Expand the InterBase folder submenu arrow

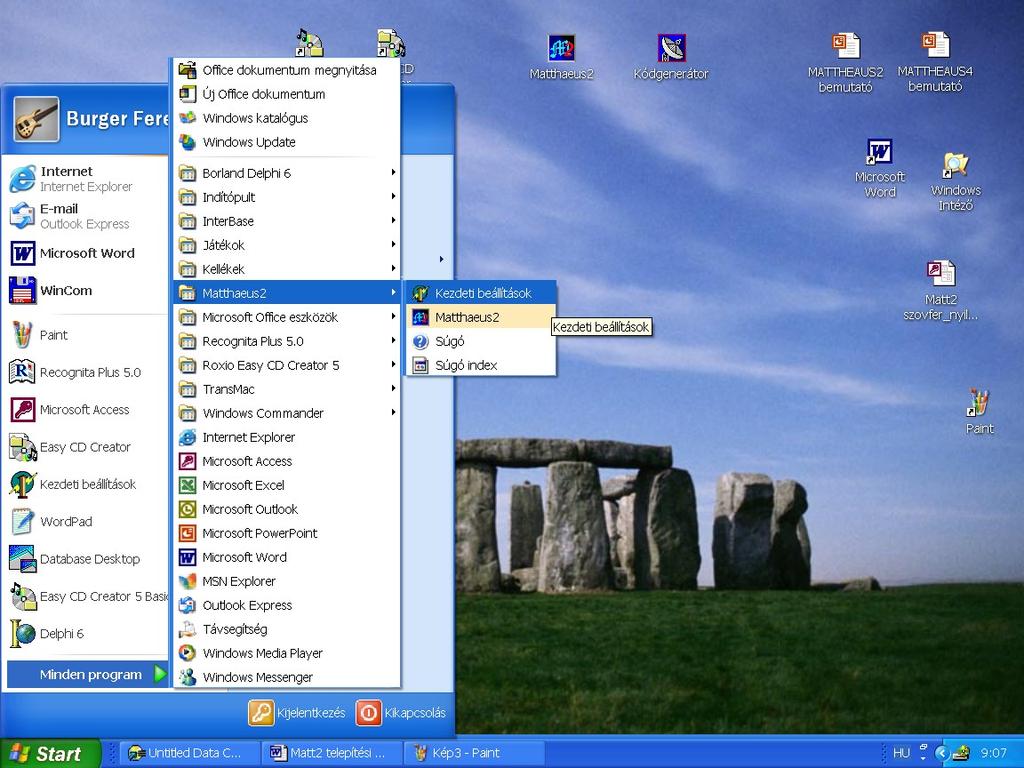(x=393, y=221)
